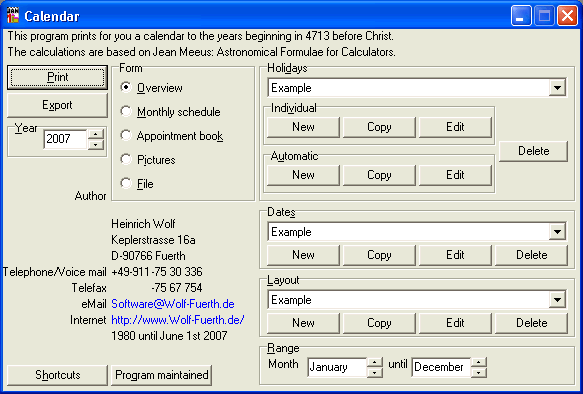Open the Dates dropdown list
583x394 pixels.
coord(557,232)
